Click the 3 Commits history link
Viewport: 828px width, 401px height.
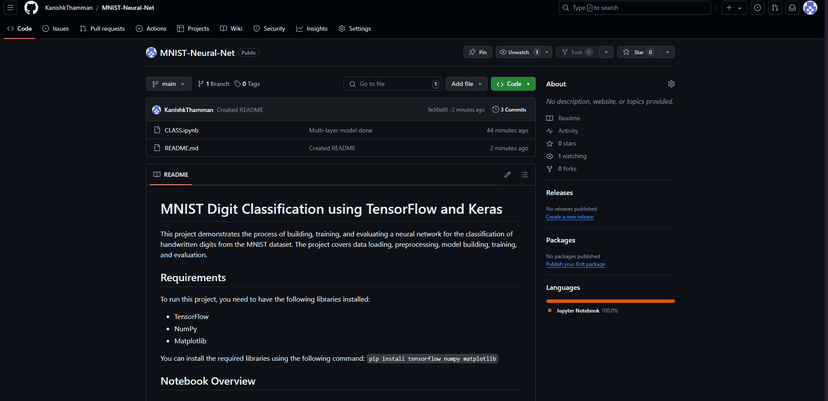(510, 110)
